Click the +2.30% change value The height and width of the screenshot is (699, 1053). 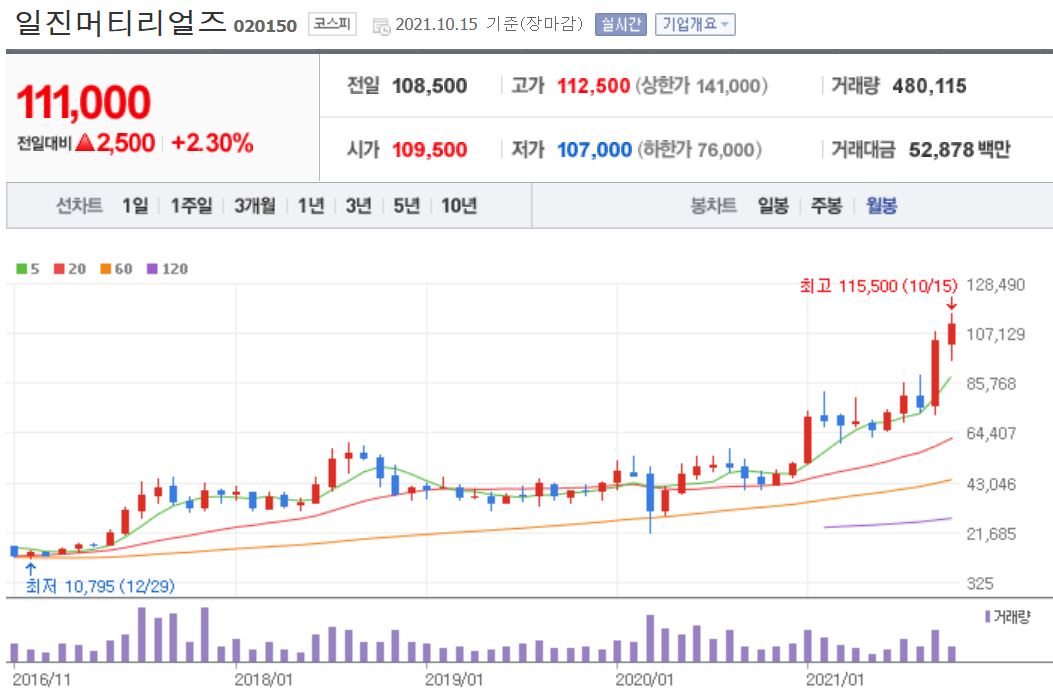click(x=212, y=143)
